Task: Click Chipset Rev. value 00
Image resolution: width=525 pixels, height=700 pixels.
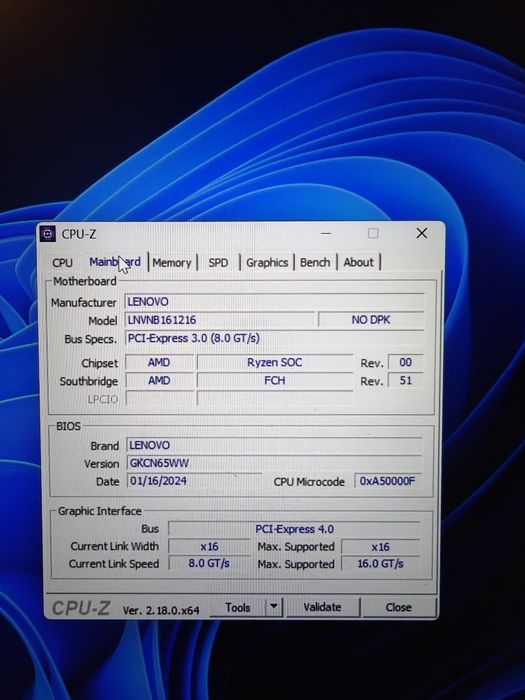Action: [405, 362]
